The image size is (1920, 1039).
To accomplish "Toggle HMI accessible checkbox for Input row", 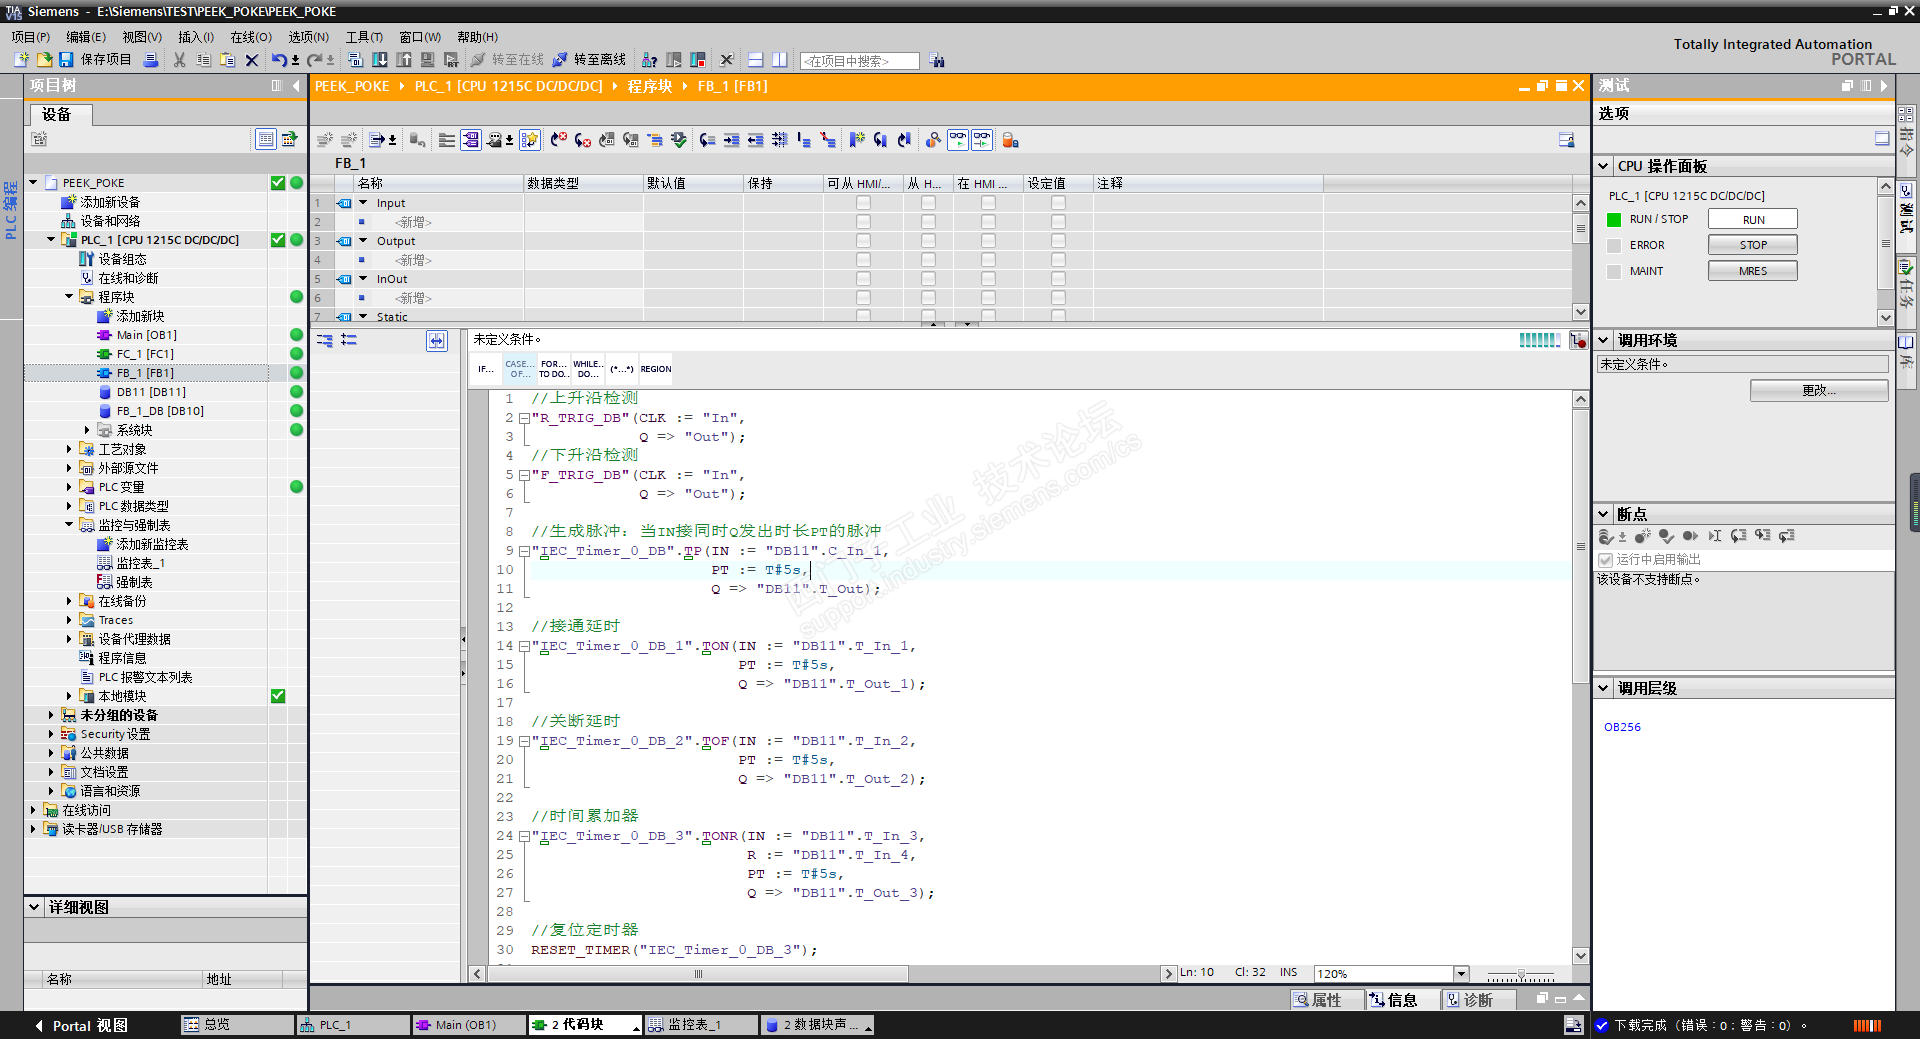I will coord(863,203).
